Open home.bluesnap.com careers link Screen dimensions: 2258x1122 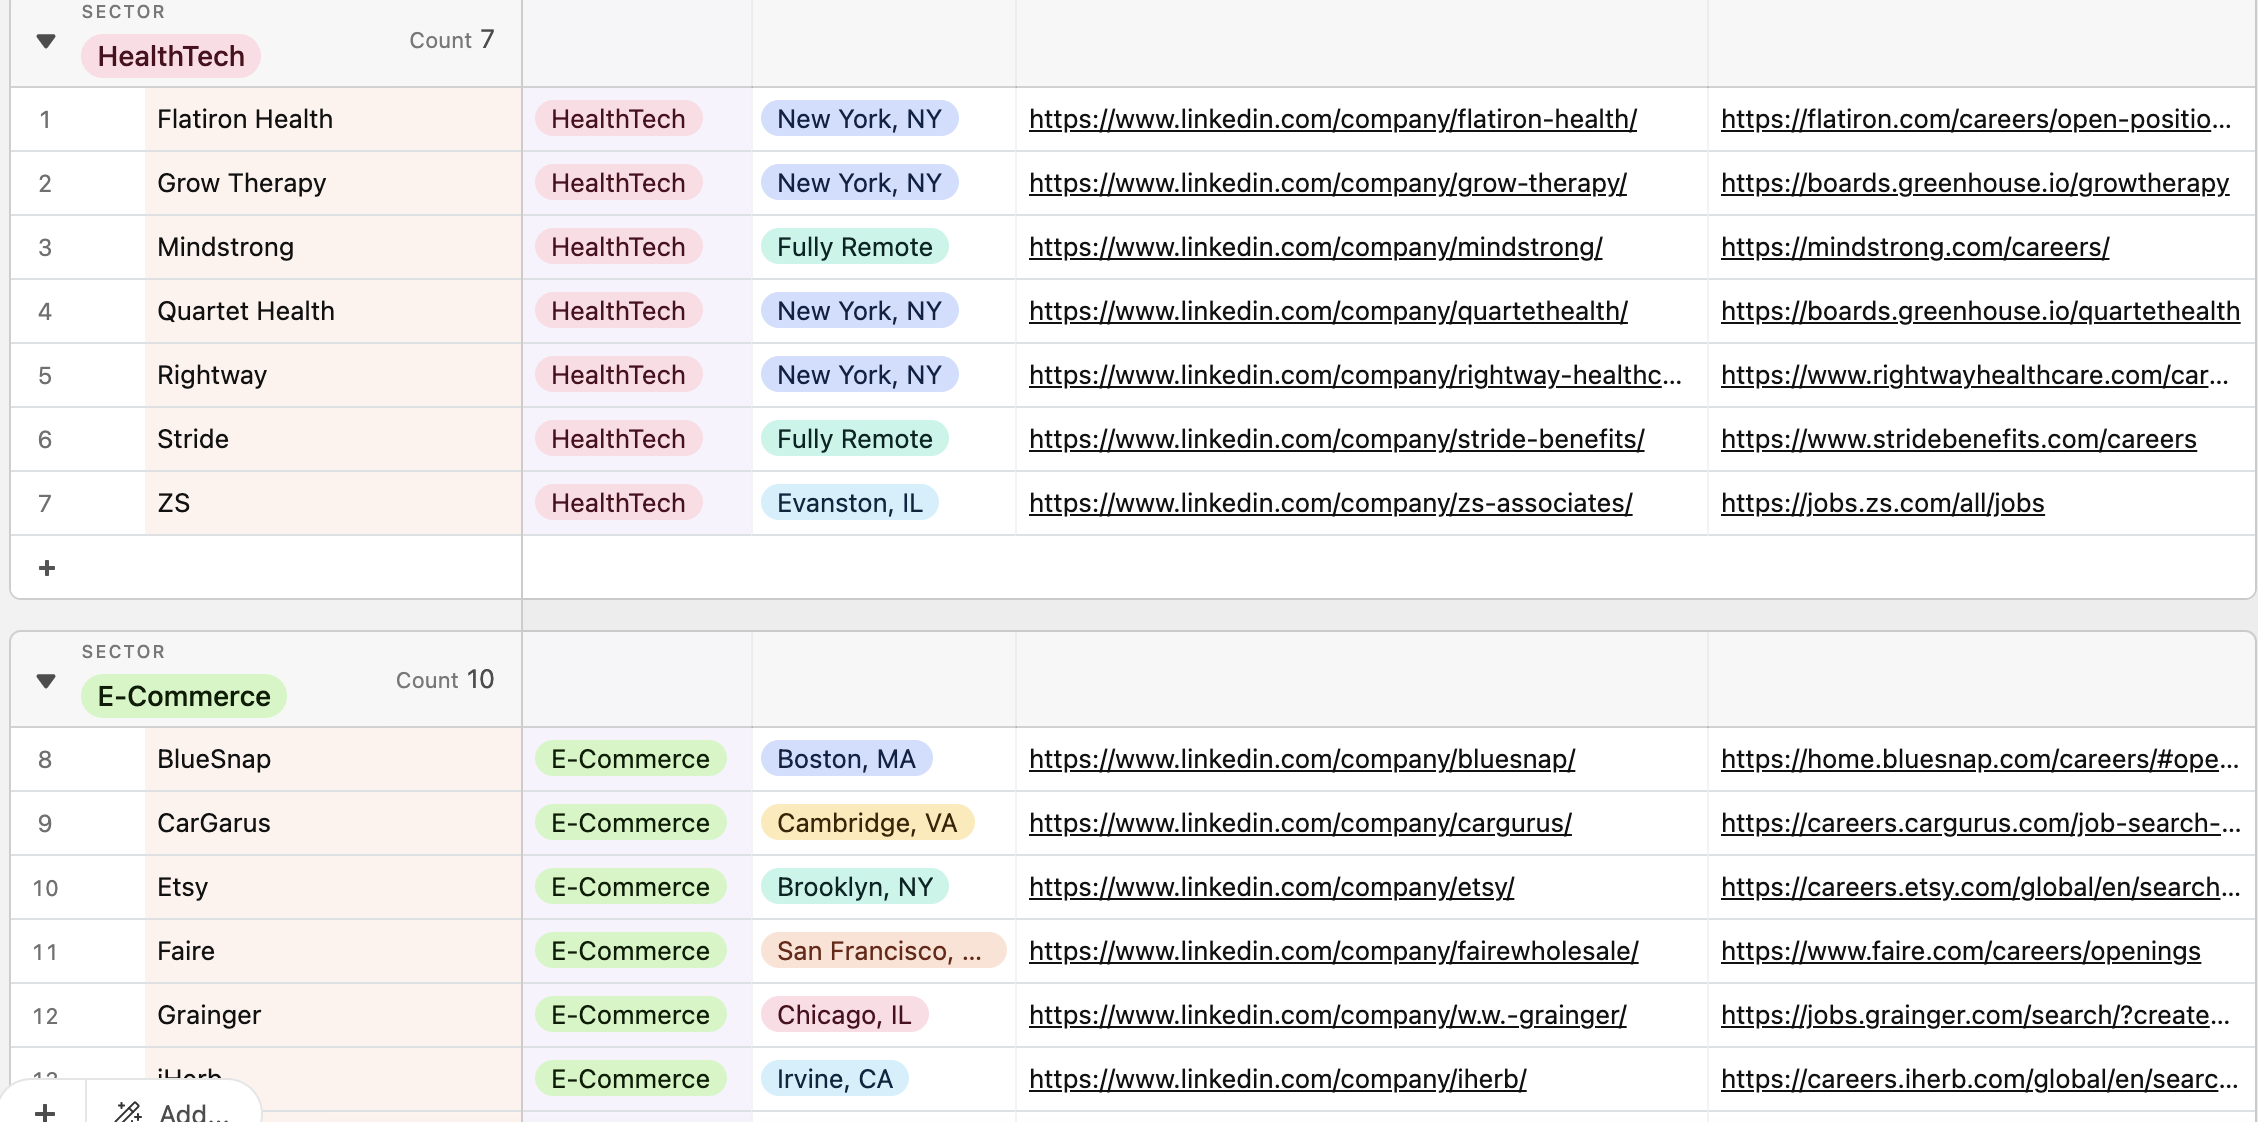pyautogui.click(x=1980, y=759)
